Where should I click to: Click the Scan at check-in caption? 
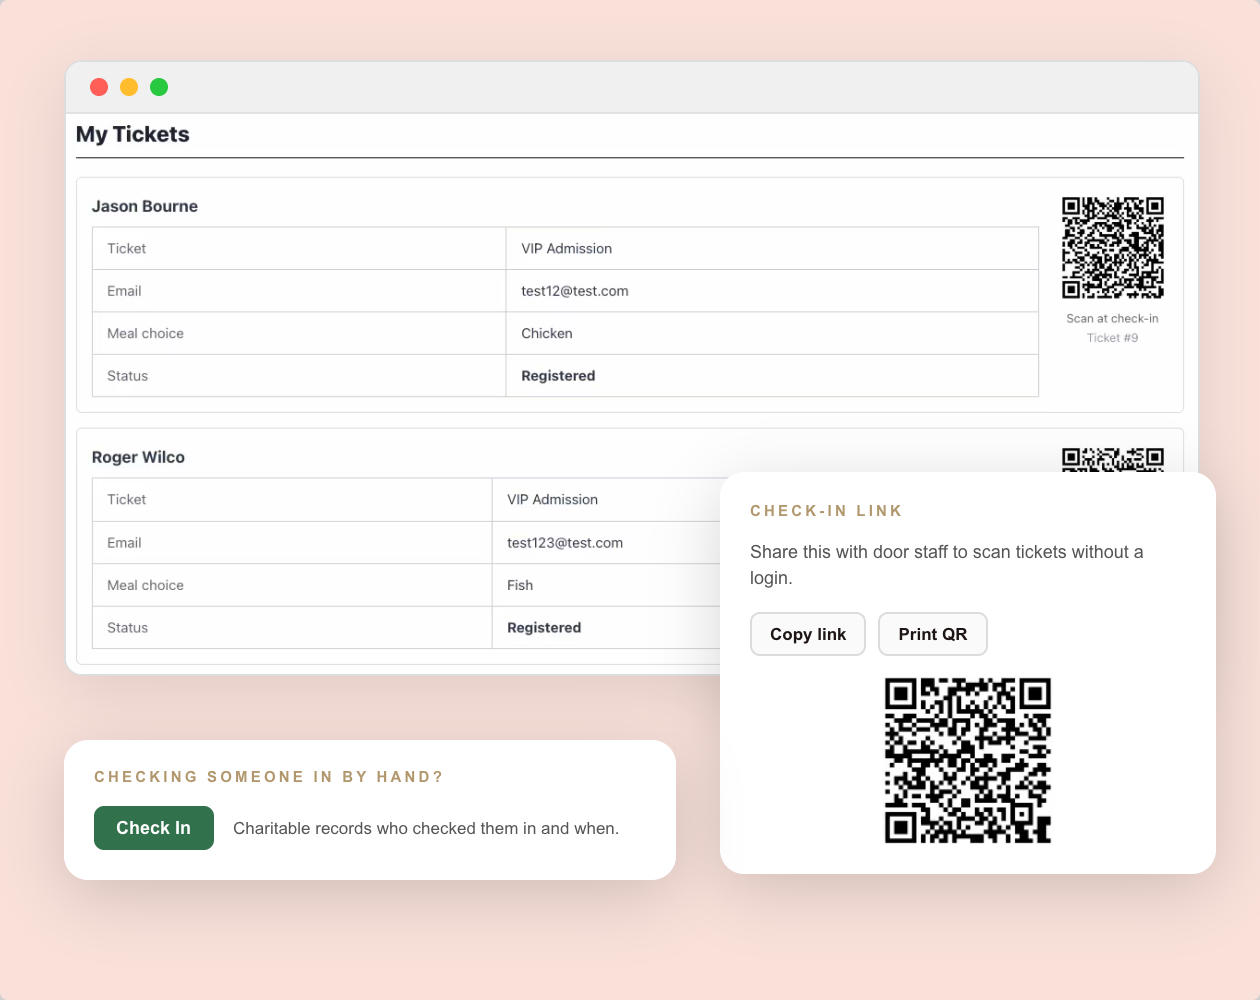point(1113,319)
